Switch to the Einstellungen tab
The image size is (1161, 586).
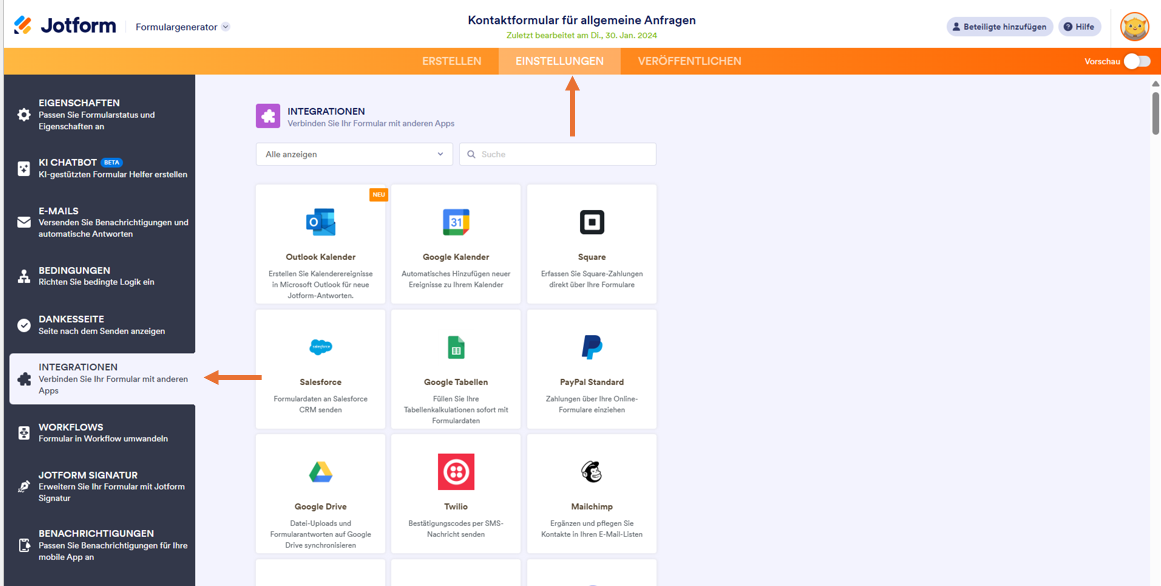559,61
